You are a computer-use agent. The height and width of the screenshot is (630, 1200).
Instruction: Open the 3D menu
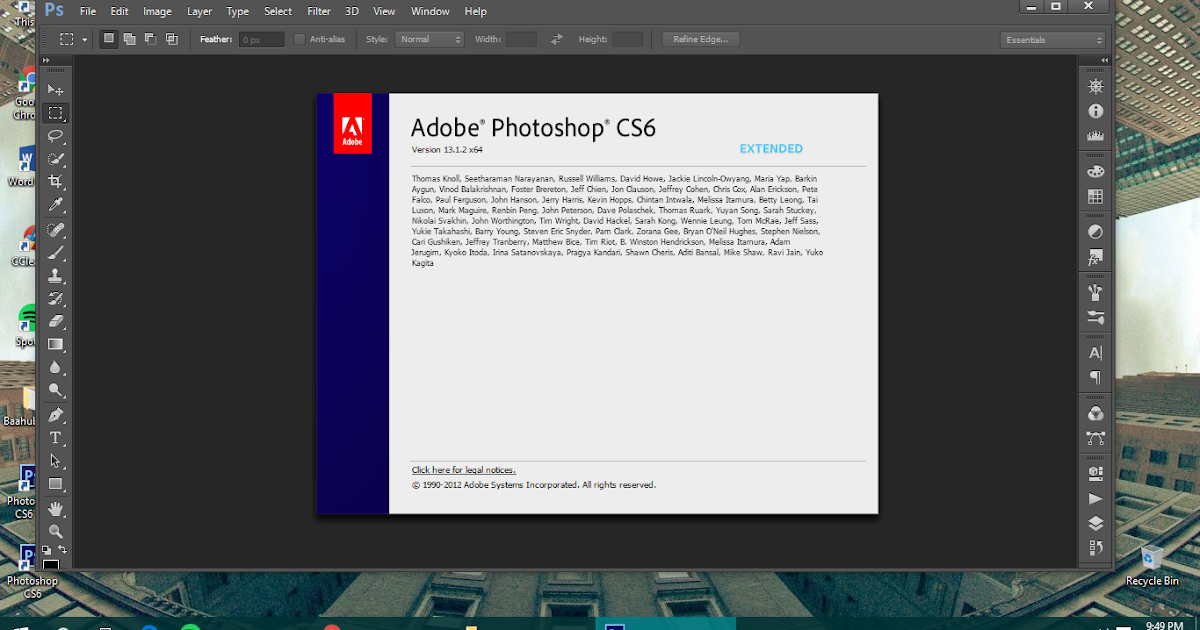click(352, 11)
